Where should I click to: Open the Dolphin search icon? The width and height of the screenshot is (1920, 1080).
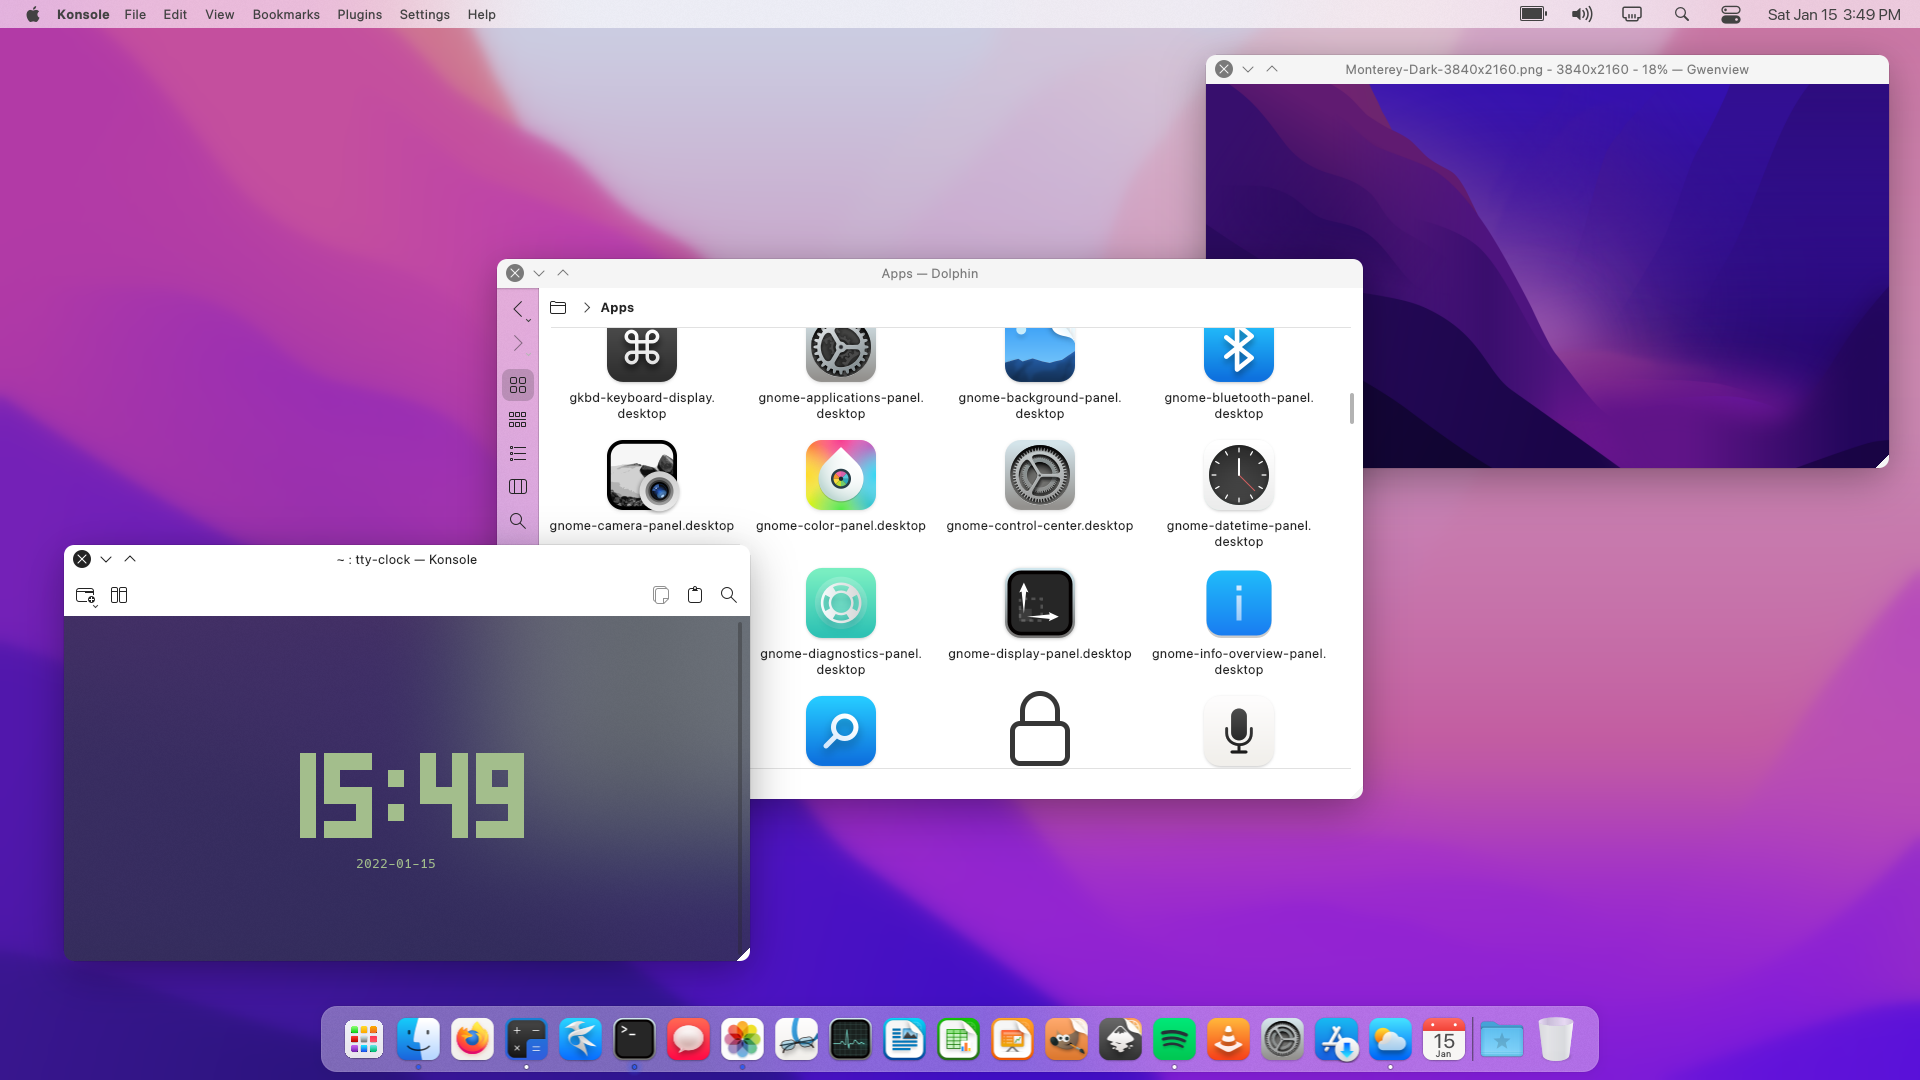518,521
